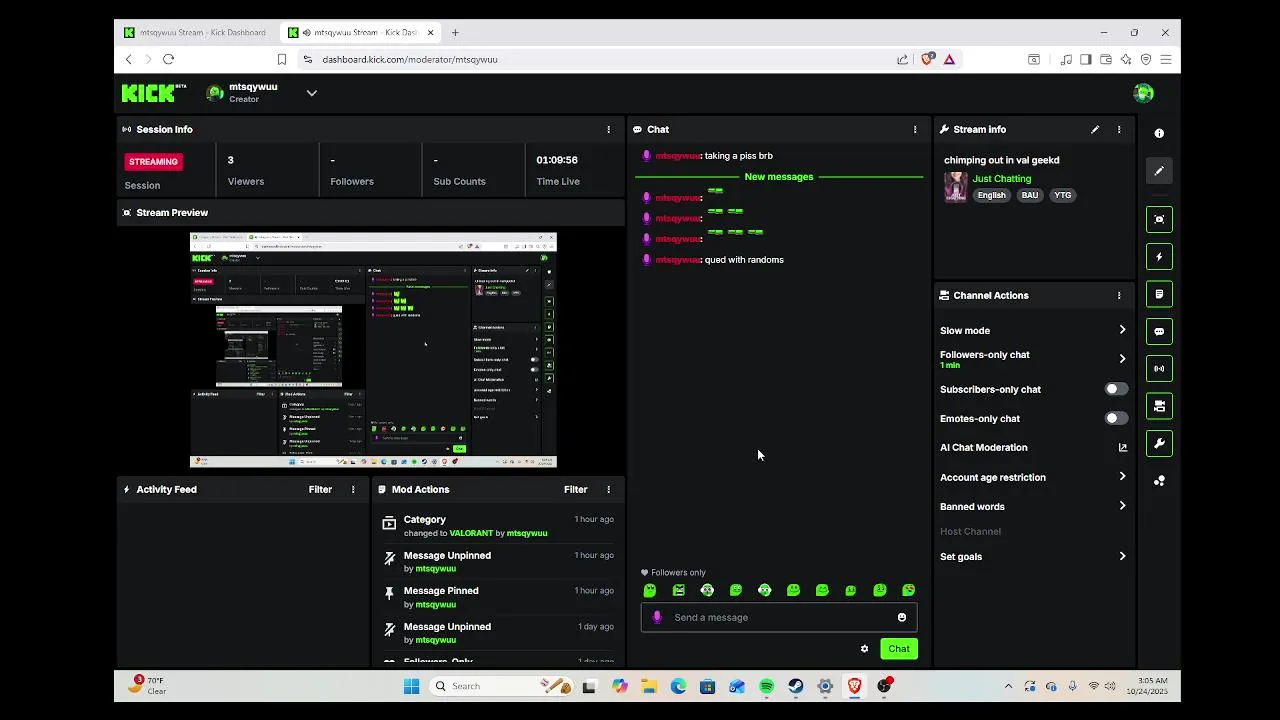Open Session info panel three-dot menu
The image size is (1280, 720).
[x=608, y=129]
